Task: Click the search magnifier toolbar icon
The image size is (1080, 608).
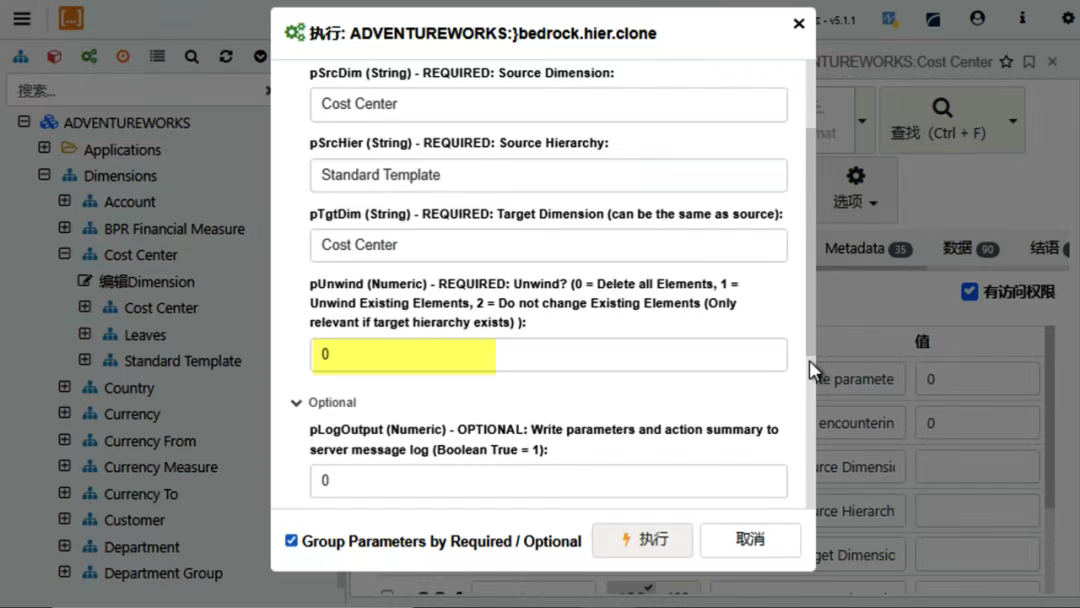Action: (x=191, y=56)
